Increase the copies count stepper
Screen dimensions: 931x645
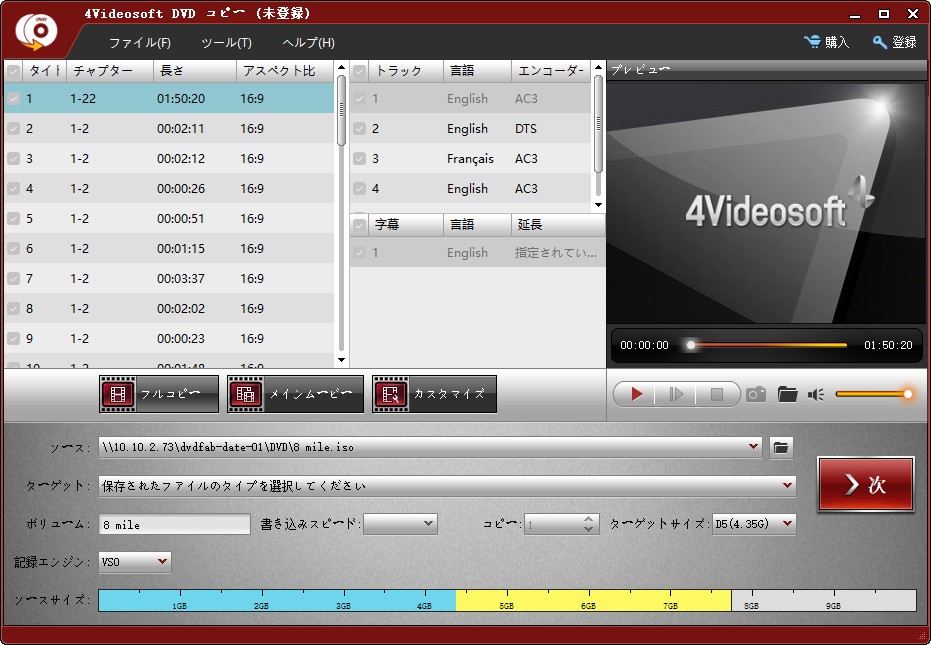pos(588,519)
